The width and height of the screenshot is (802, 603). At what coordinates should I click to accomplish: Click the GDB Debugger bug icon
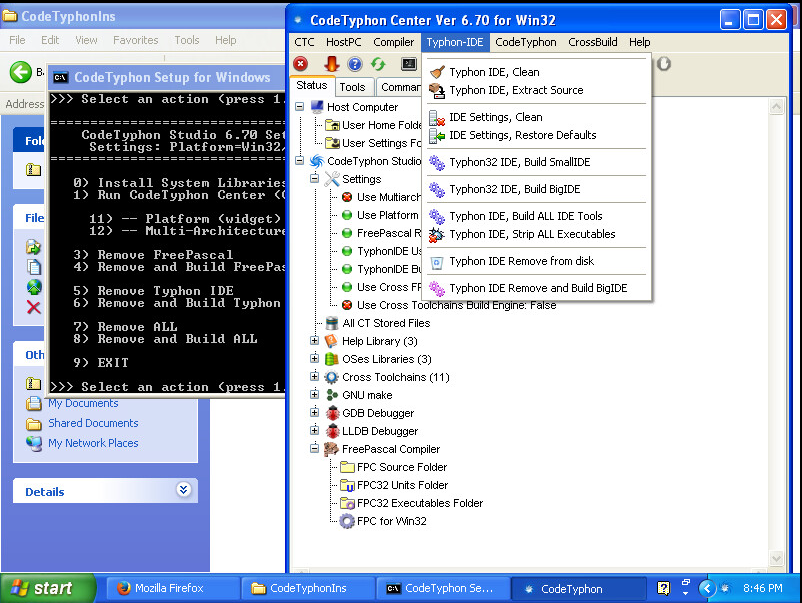coord(332,413)
